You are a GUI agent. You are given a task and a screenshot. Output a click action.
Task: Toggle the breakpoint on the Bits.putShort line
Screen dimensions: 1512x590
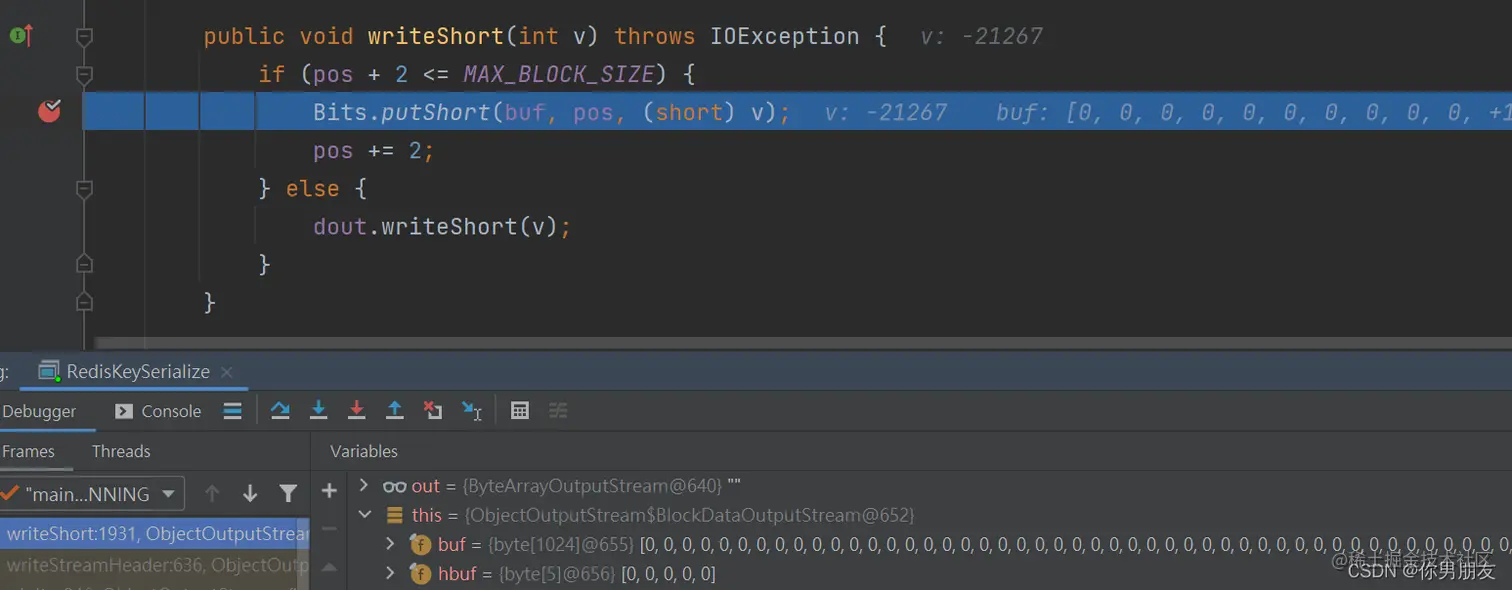[49, 111]
